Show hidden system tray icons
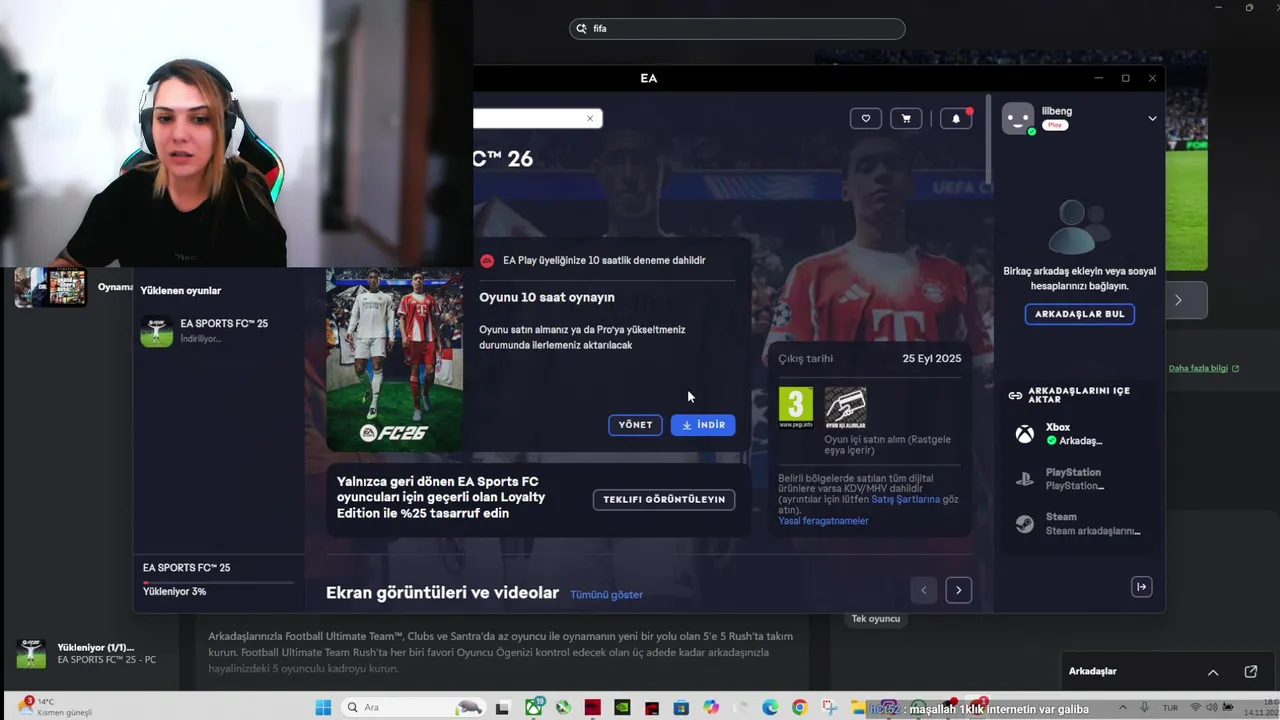 click(x=1123, y=707)
